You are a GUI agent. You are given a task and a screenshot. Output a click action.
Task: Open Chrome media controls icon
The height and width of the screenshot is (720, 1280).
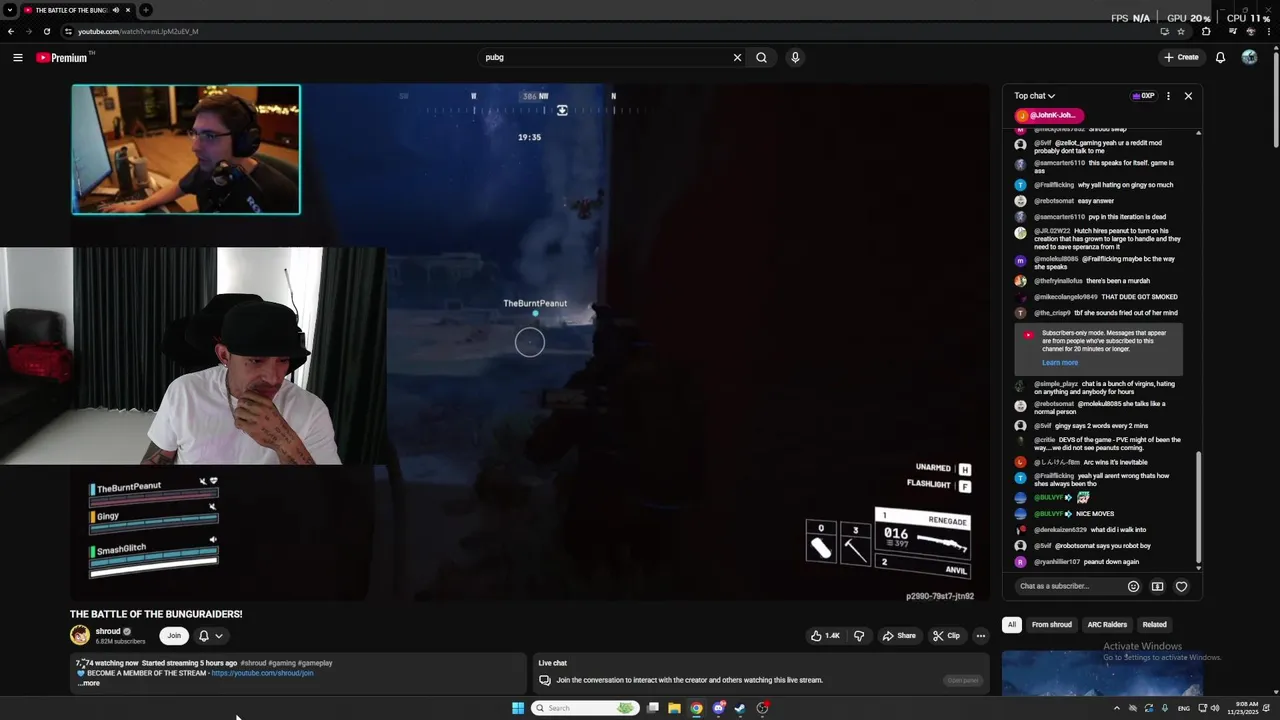1232,31
